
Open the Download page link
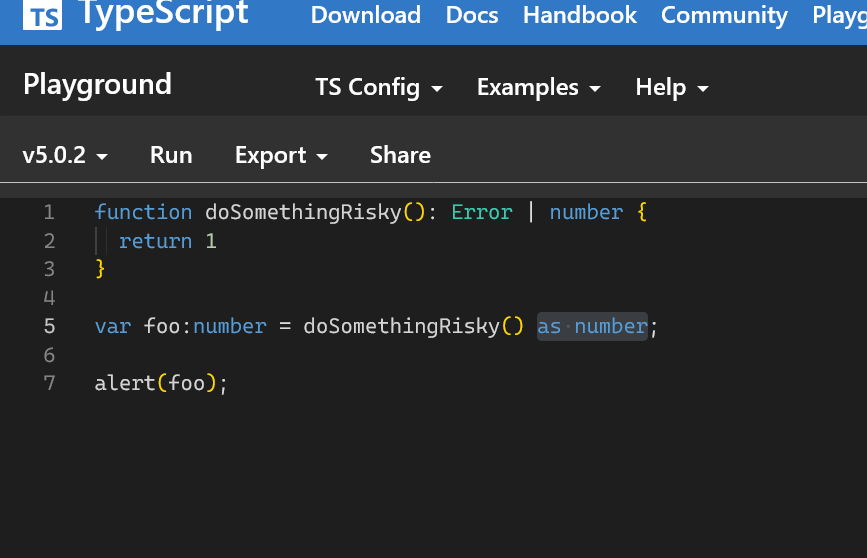pos(365,15)
